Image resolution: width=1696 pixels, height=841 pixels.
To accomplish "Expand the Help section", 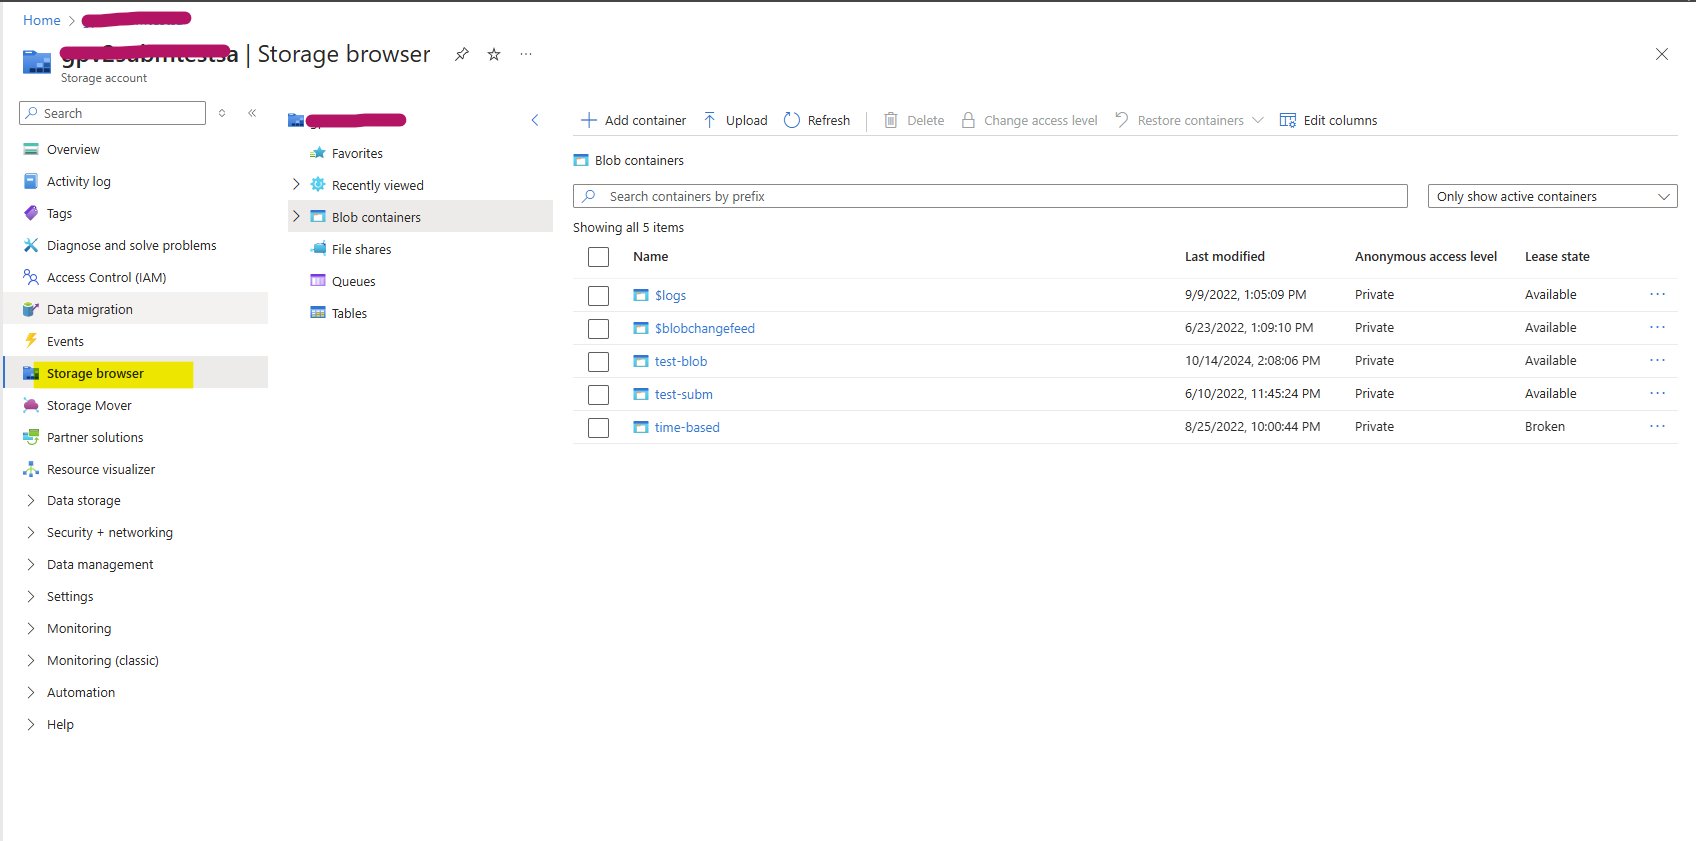I will pos(31,724).
